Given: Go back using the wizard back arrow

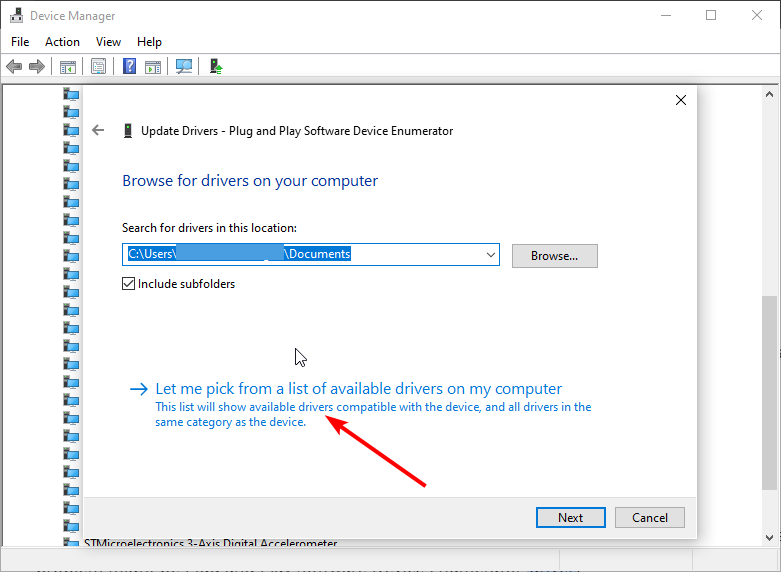Looking at the screenshot, I should click(x=98, y=131).
